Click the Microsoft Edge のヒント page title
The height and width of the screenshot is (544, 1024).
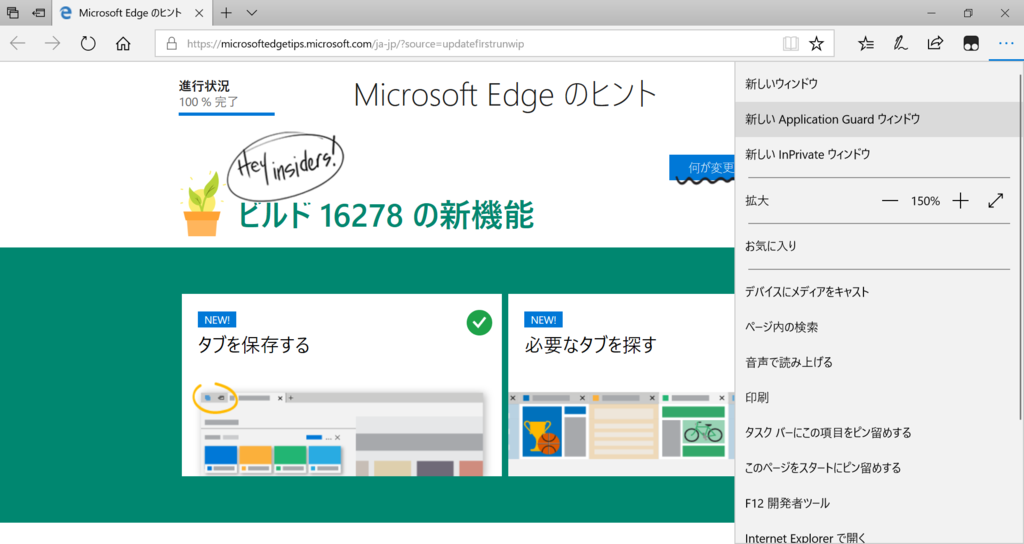tap(505, 95)
